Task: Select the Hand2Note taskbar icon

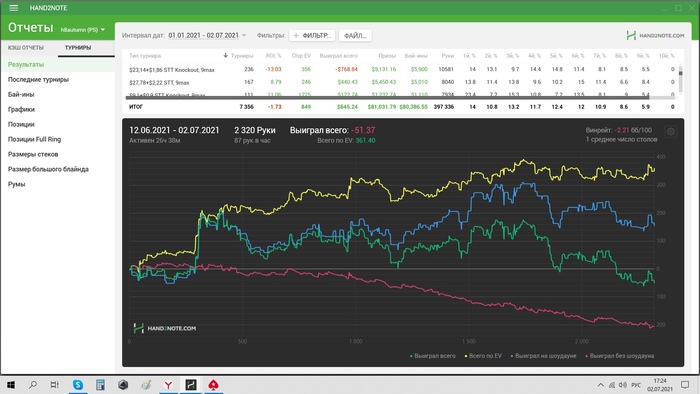Action: coord(191,385)
